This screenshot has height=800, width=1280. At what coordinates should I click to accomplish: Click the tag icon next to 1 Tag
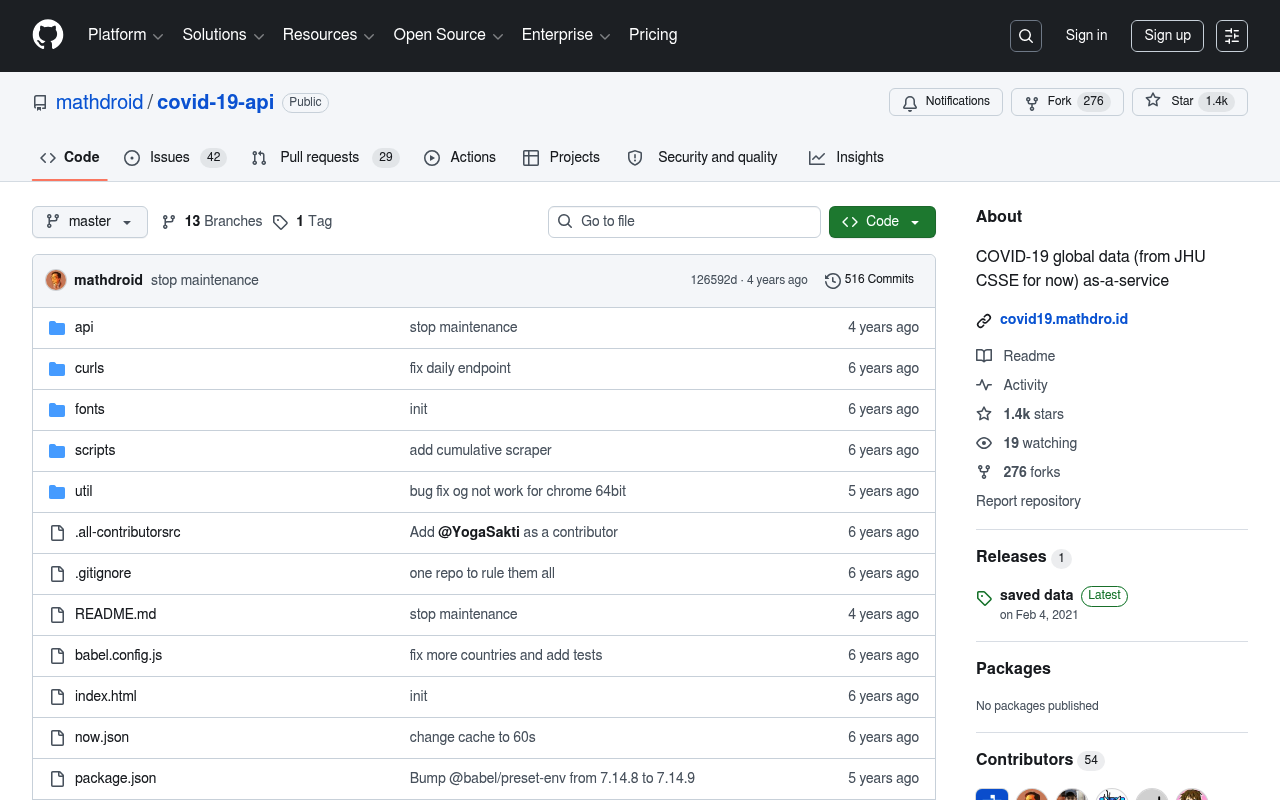click(x=280, y=222)
